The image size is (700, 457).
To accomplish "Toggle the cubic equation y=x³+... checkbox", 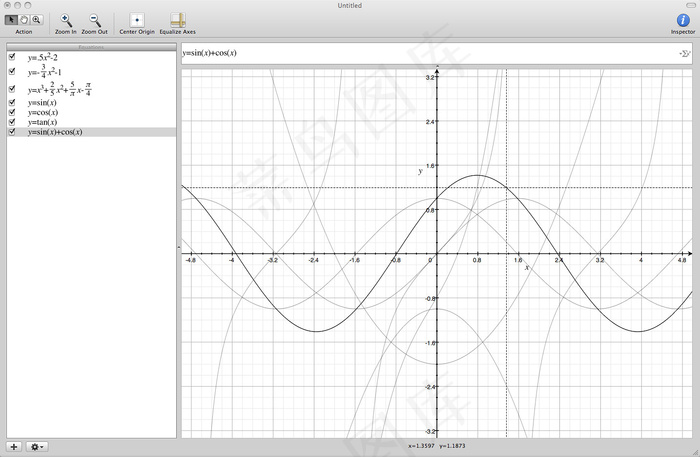I will (12, 88).
